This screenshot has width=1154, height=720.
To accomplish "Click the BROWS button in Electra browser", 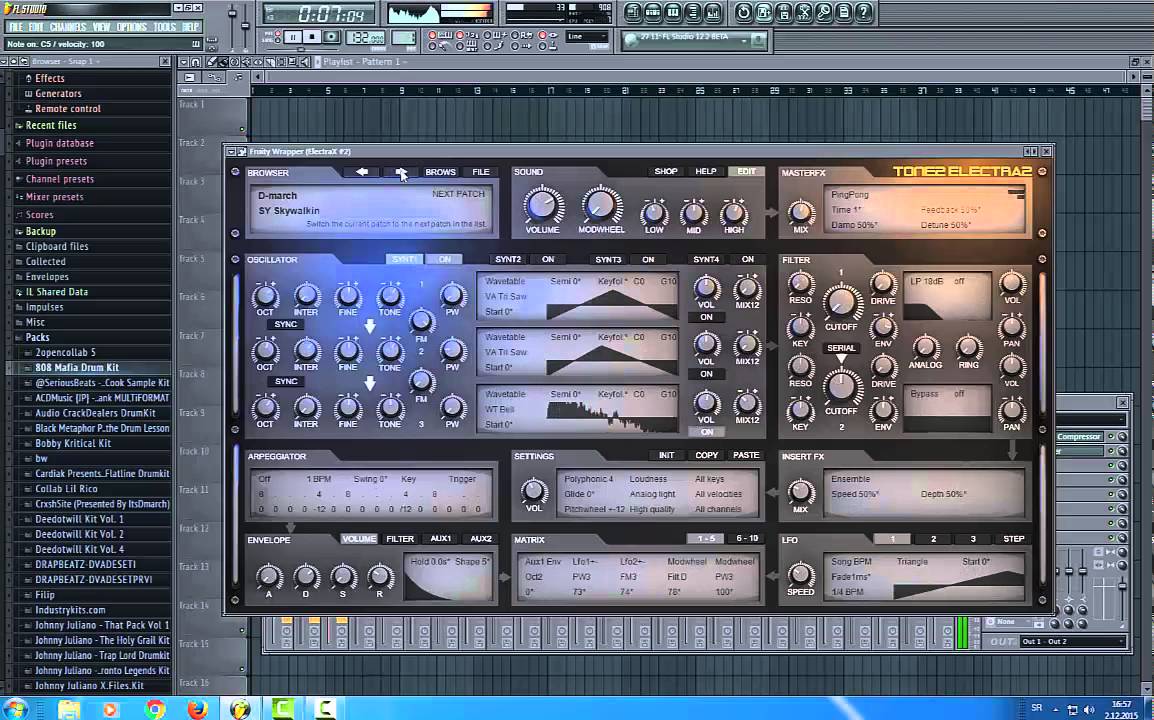I will [440, 172].
